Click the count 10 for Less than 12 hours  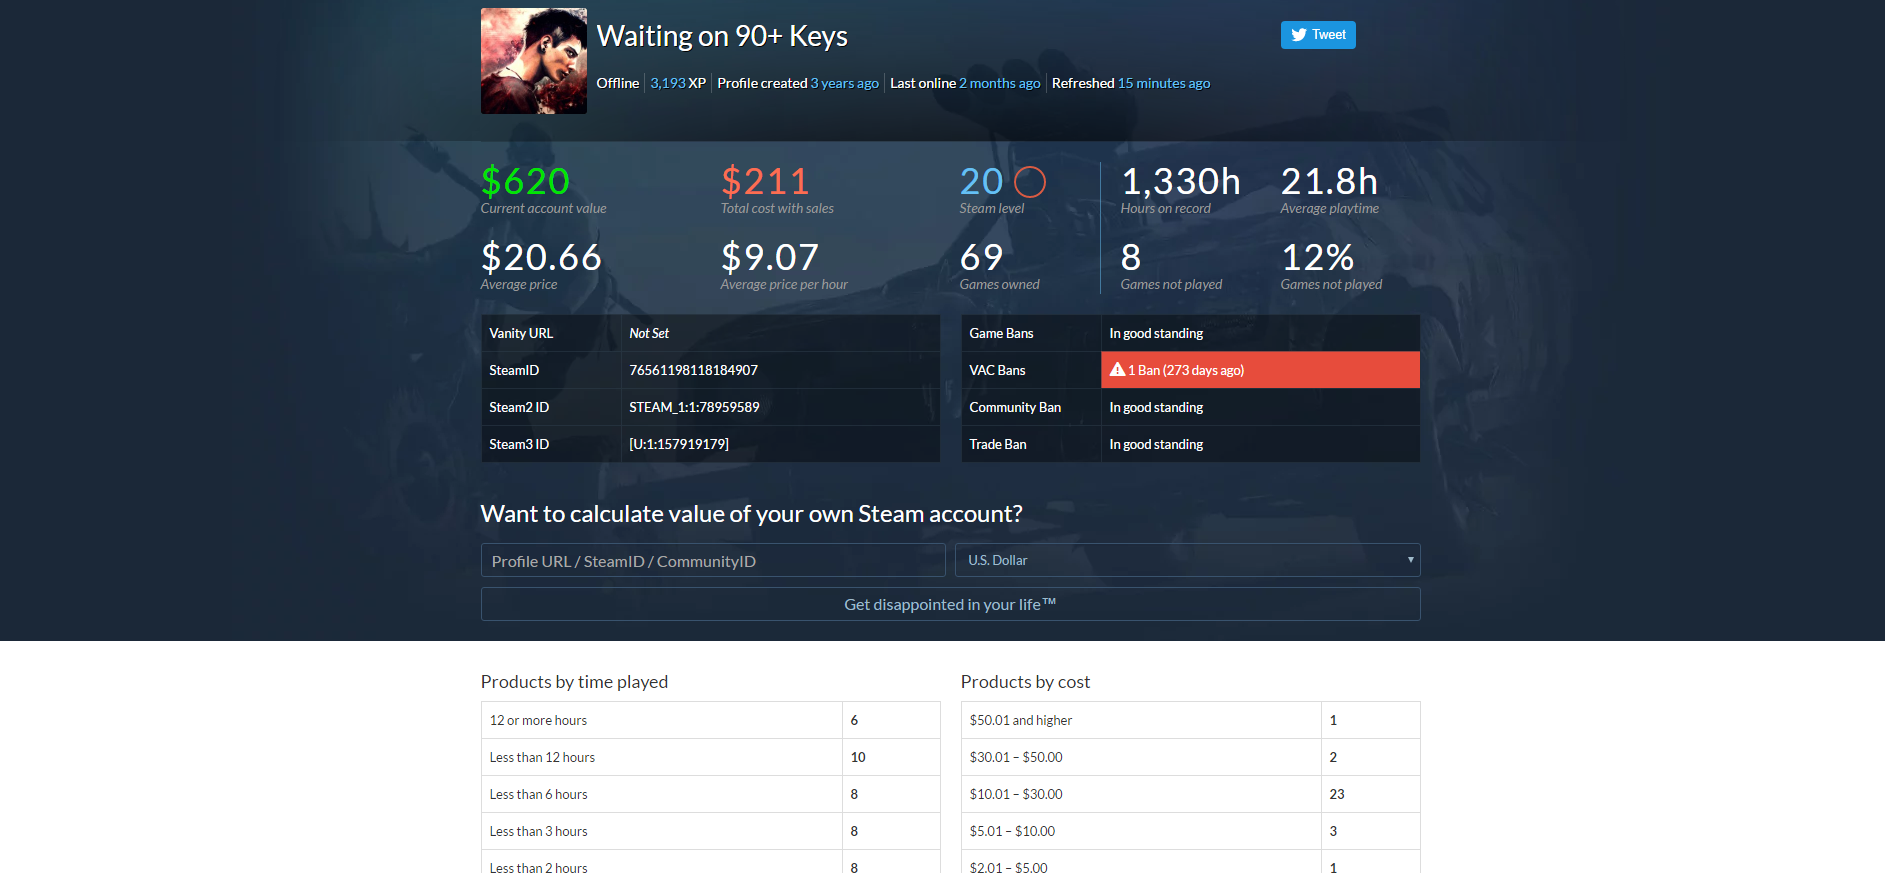pyautogui.click(x=858, y=757)
